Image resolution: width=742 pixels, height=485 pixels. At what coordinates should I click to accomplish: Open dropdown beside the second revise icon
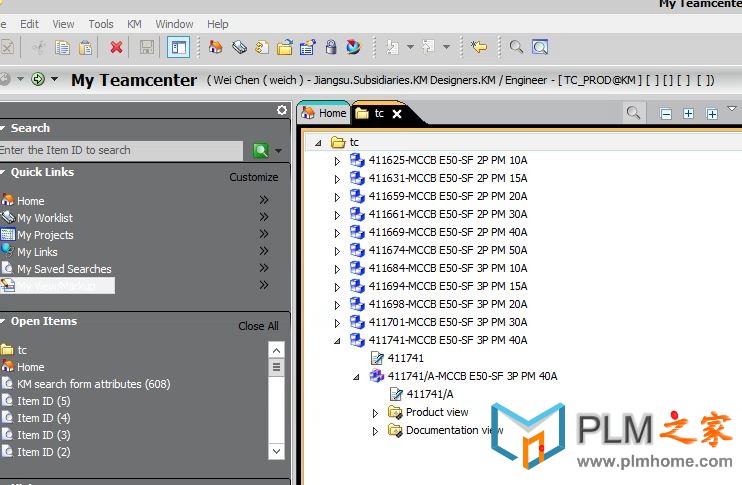pos(446,47)
